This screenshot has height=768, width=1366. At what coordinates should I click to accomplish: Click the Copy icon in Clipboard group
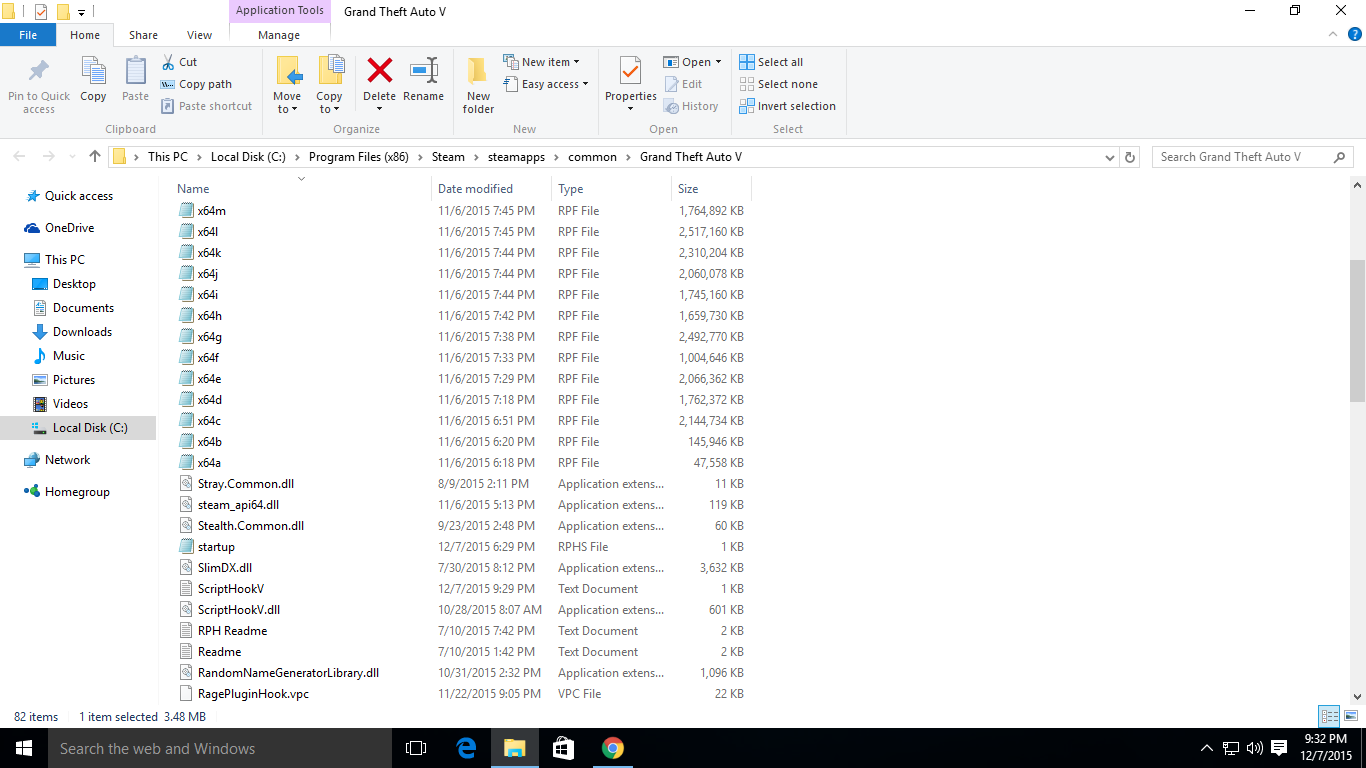coord(93,72)
